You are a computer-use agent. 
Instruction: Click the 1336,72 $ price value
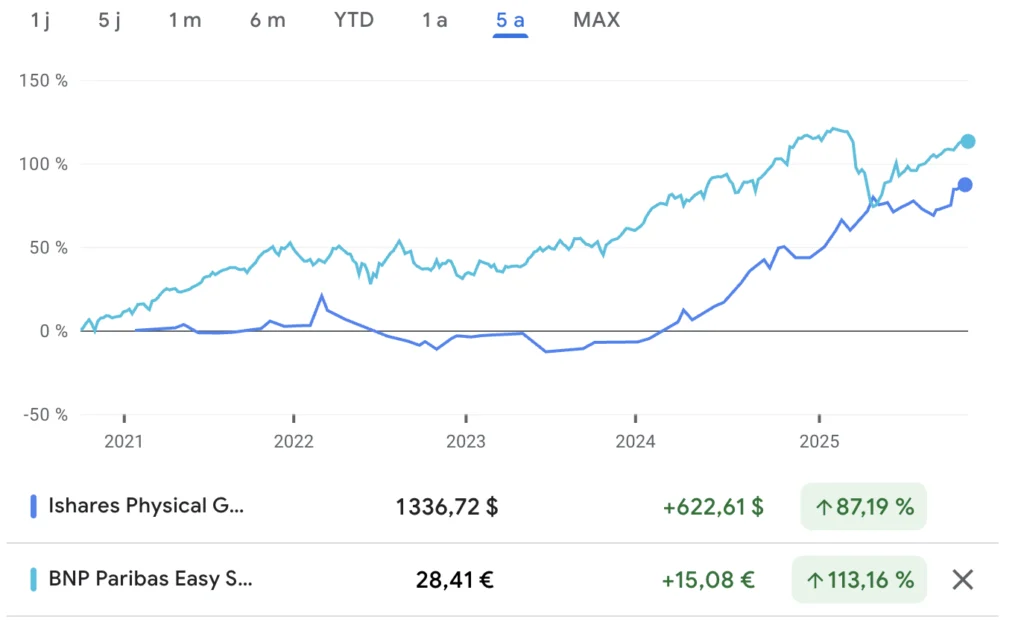pyautogui.click(x=447, y=507)
